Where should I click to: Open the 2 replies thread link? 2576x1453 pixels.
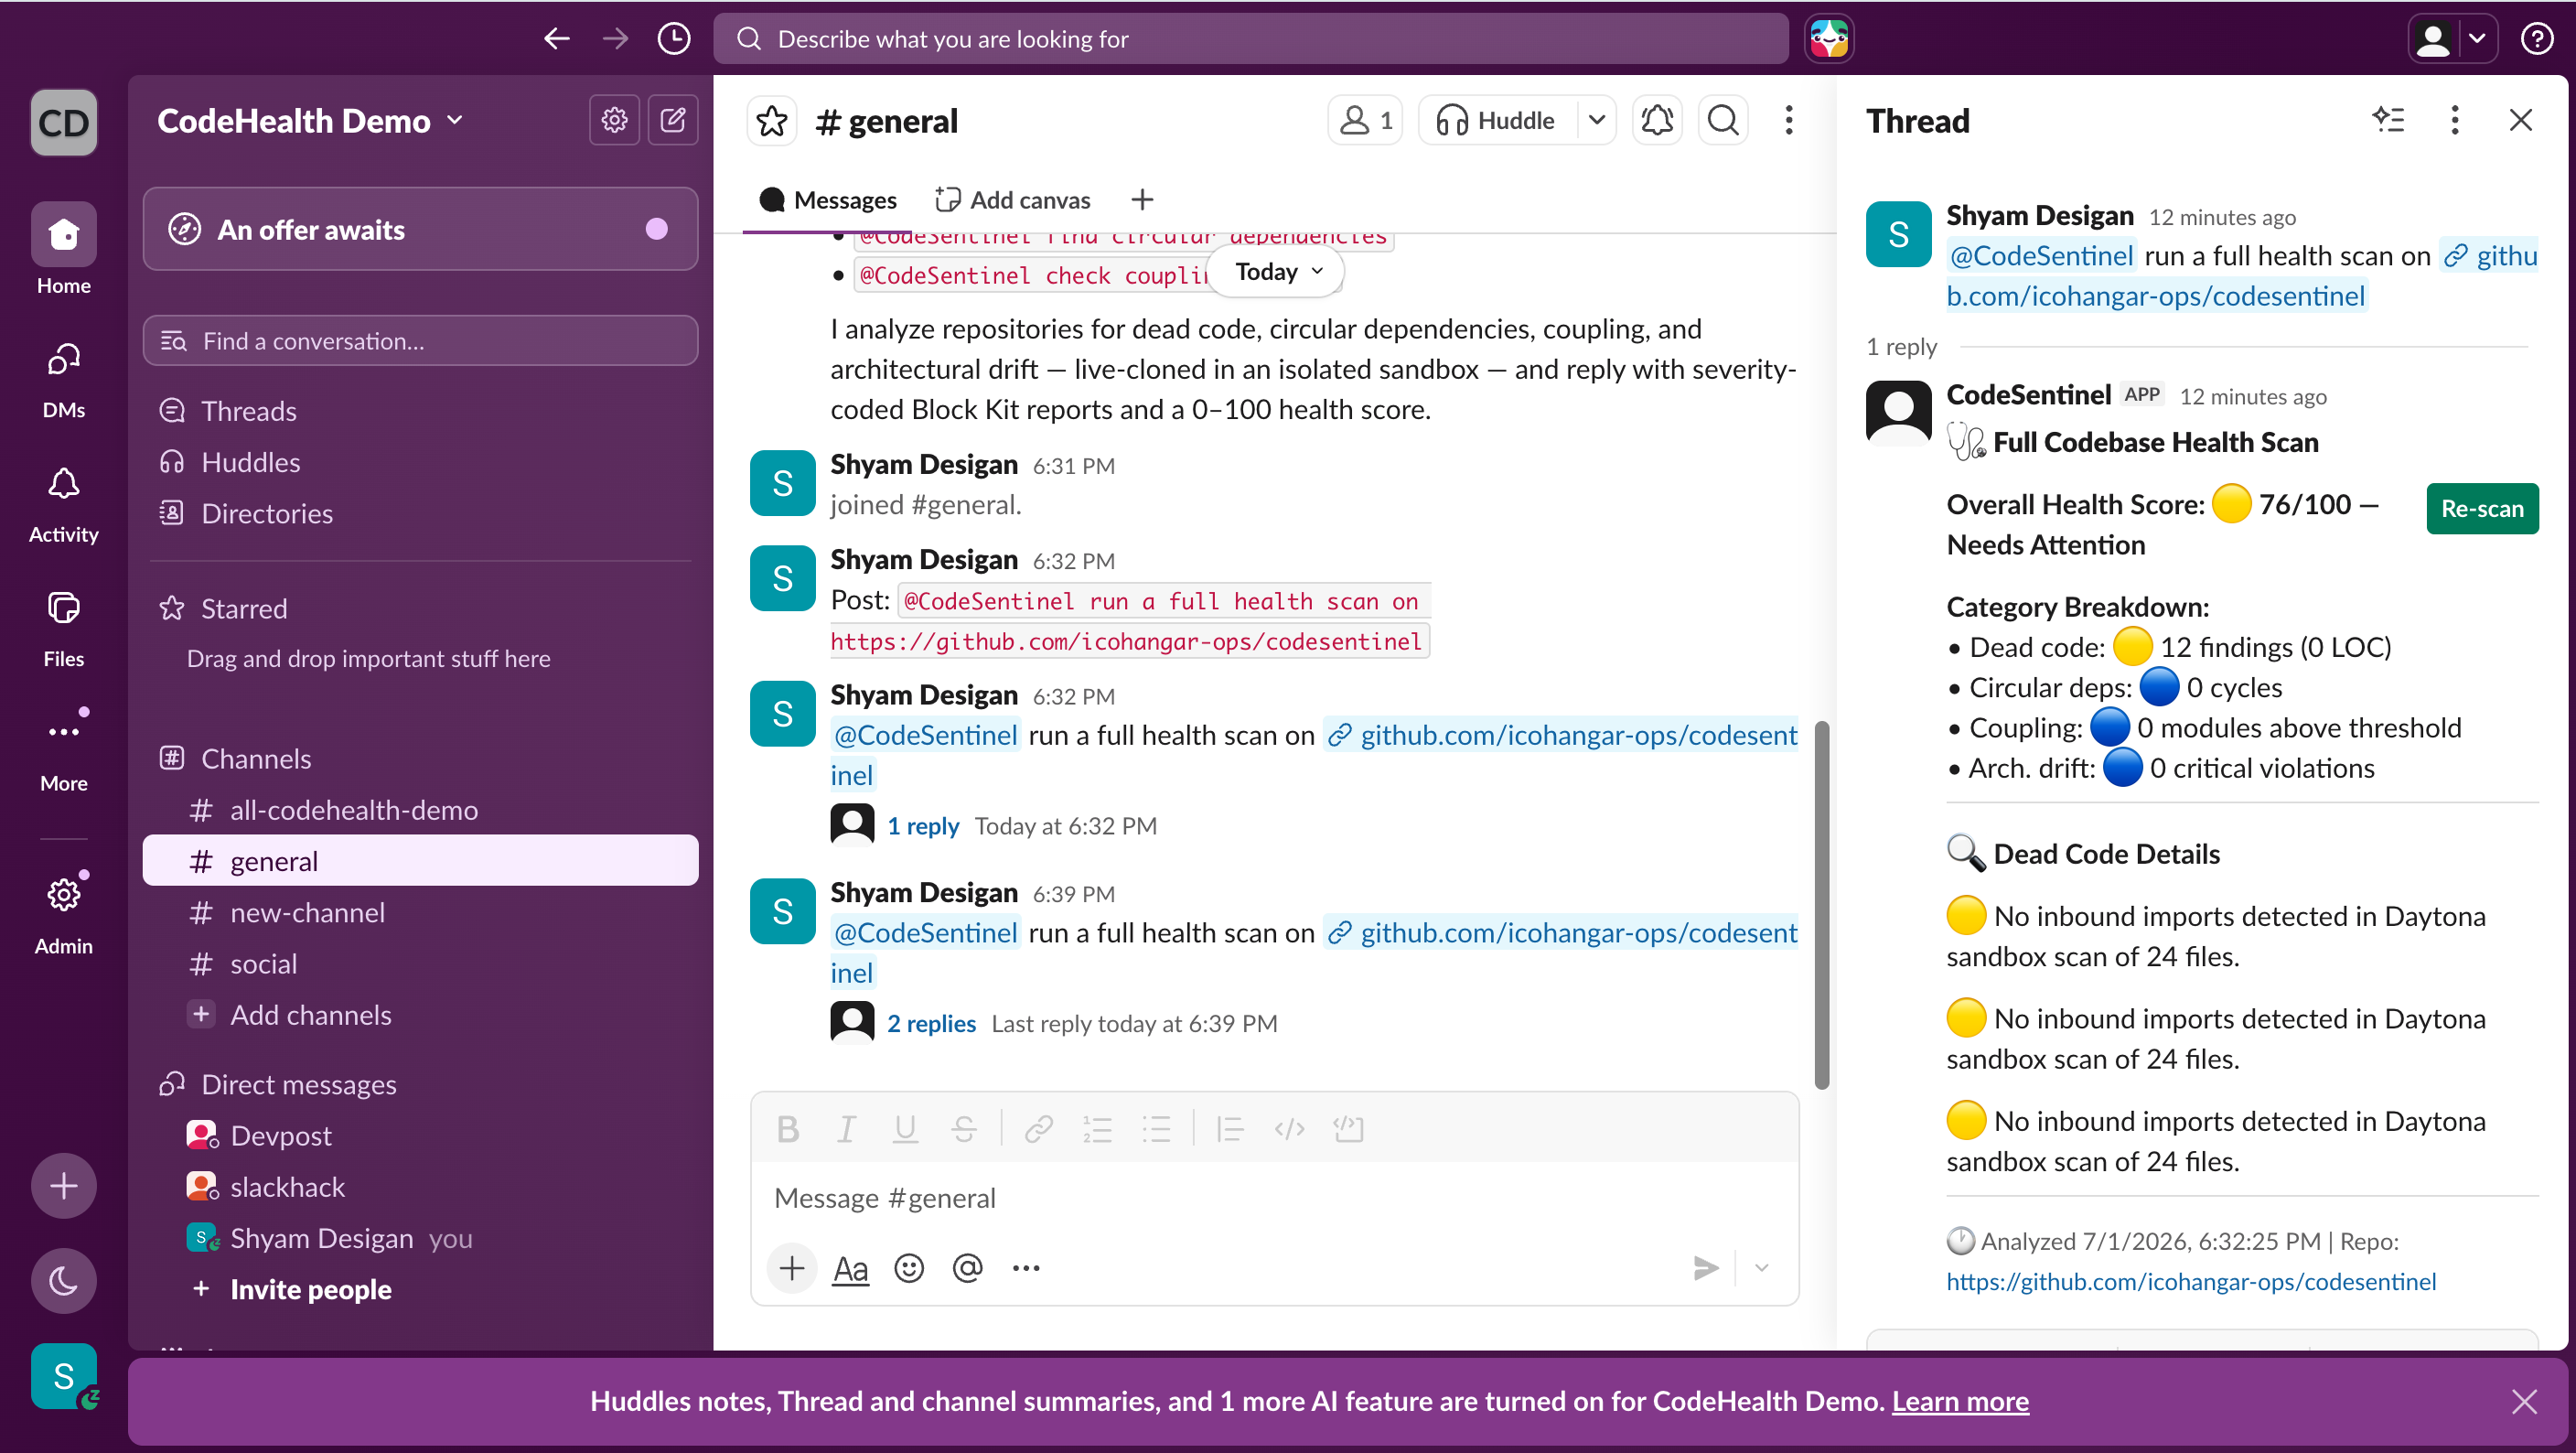point(931,1023)
